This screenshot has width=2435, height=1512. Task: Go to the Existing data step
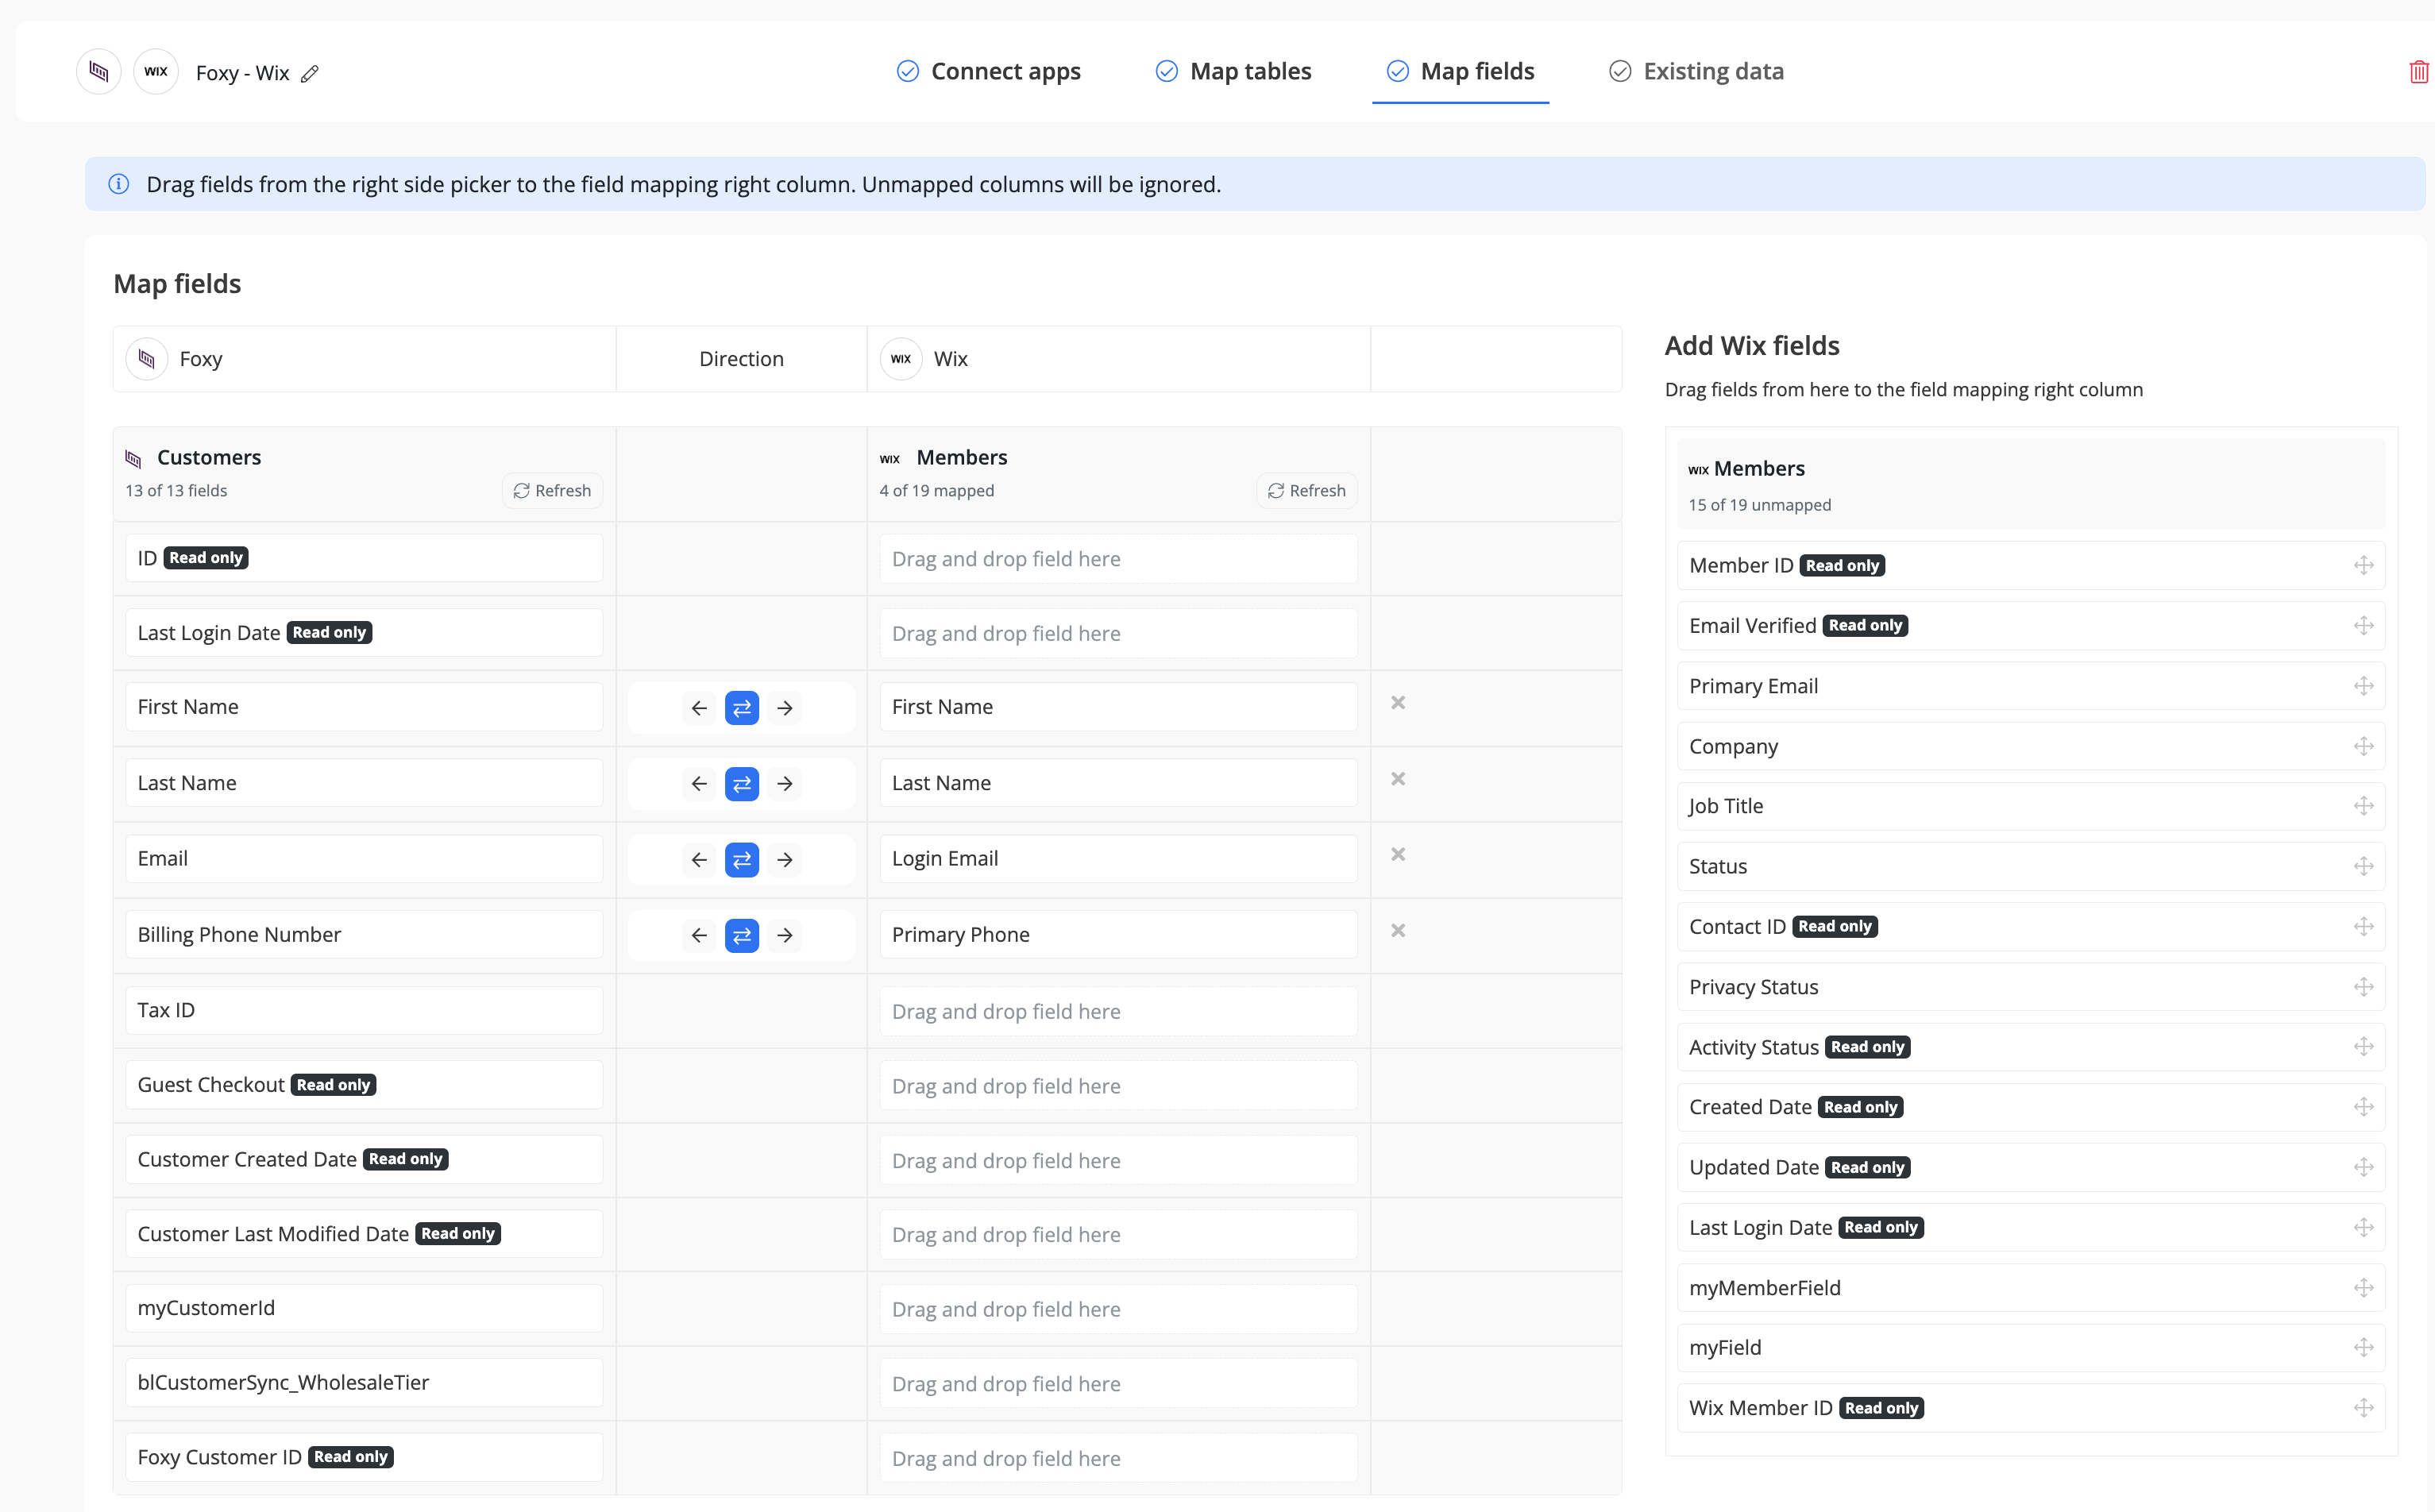point(1696,71)
